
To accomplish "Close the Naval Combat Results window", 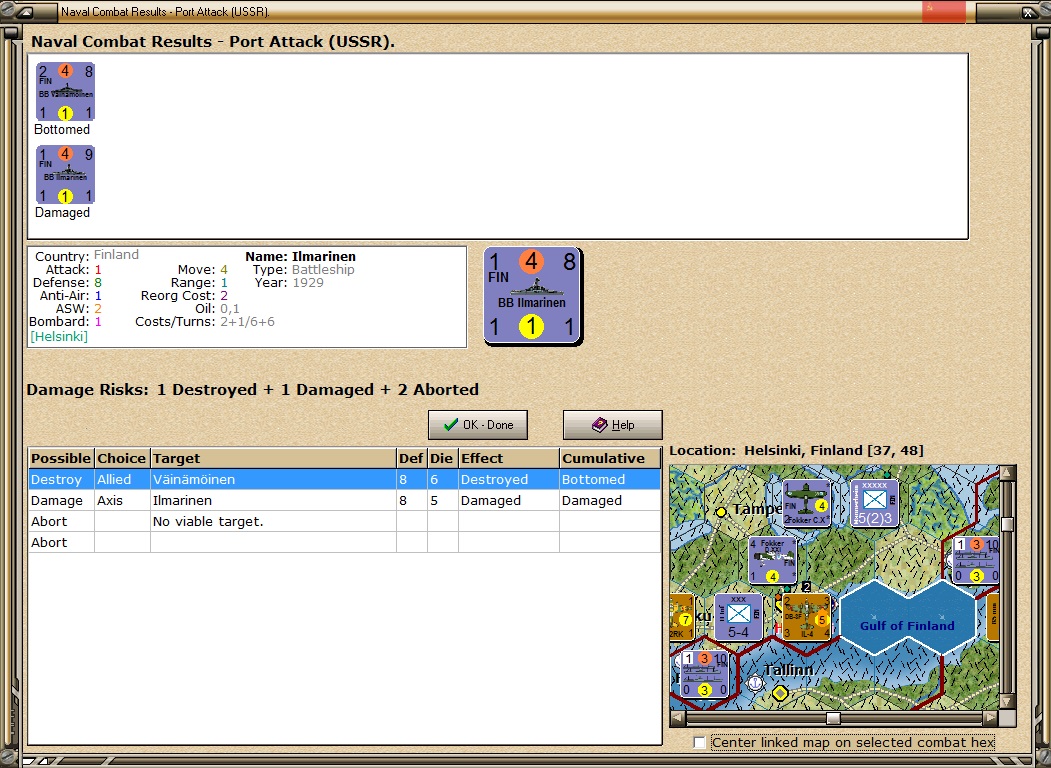I will pyautogui.click(x=1028, y=12).
